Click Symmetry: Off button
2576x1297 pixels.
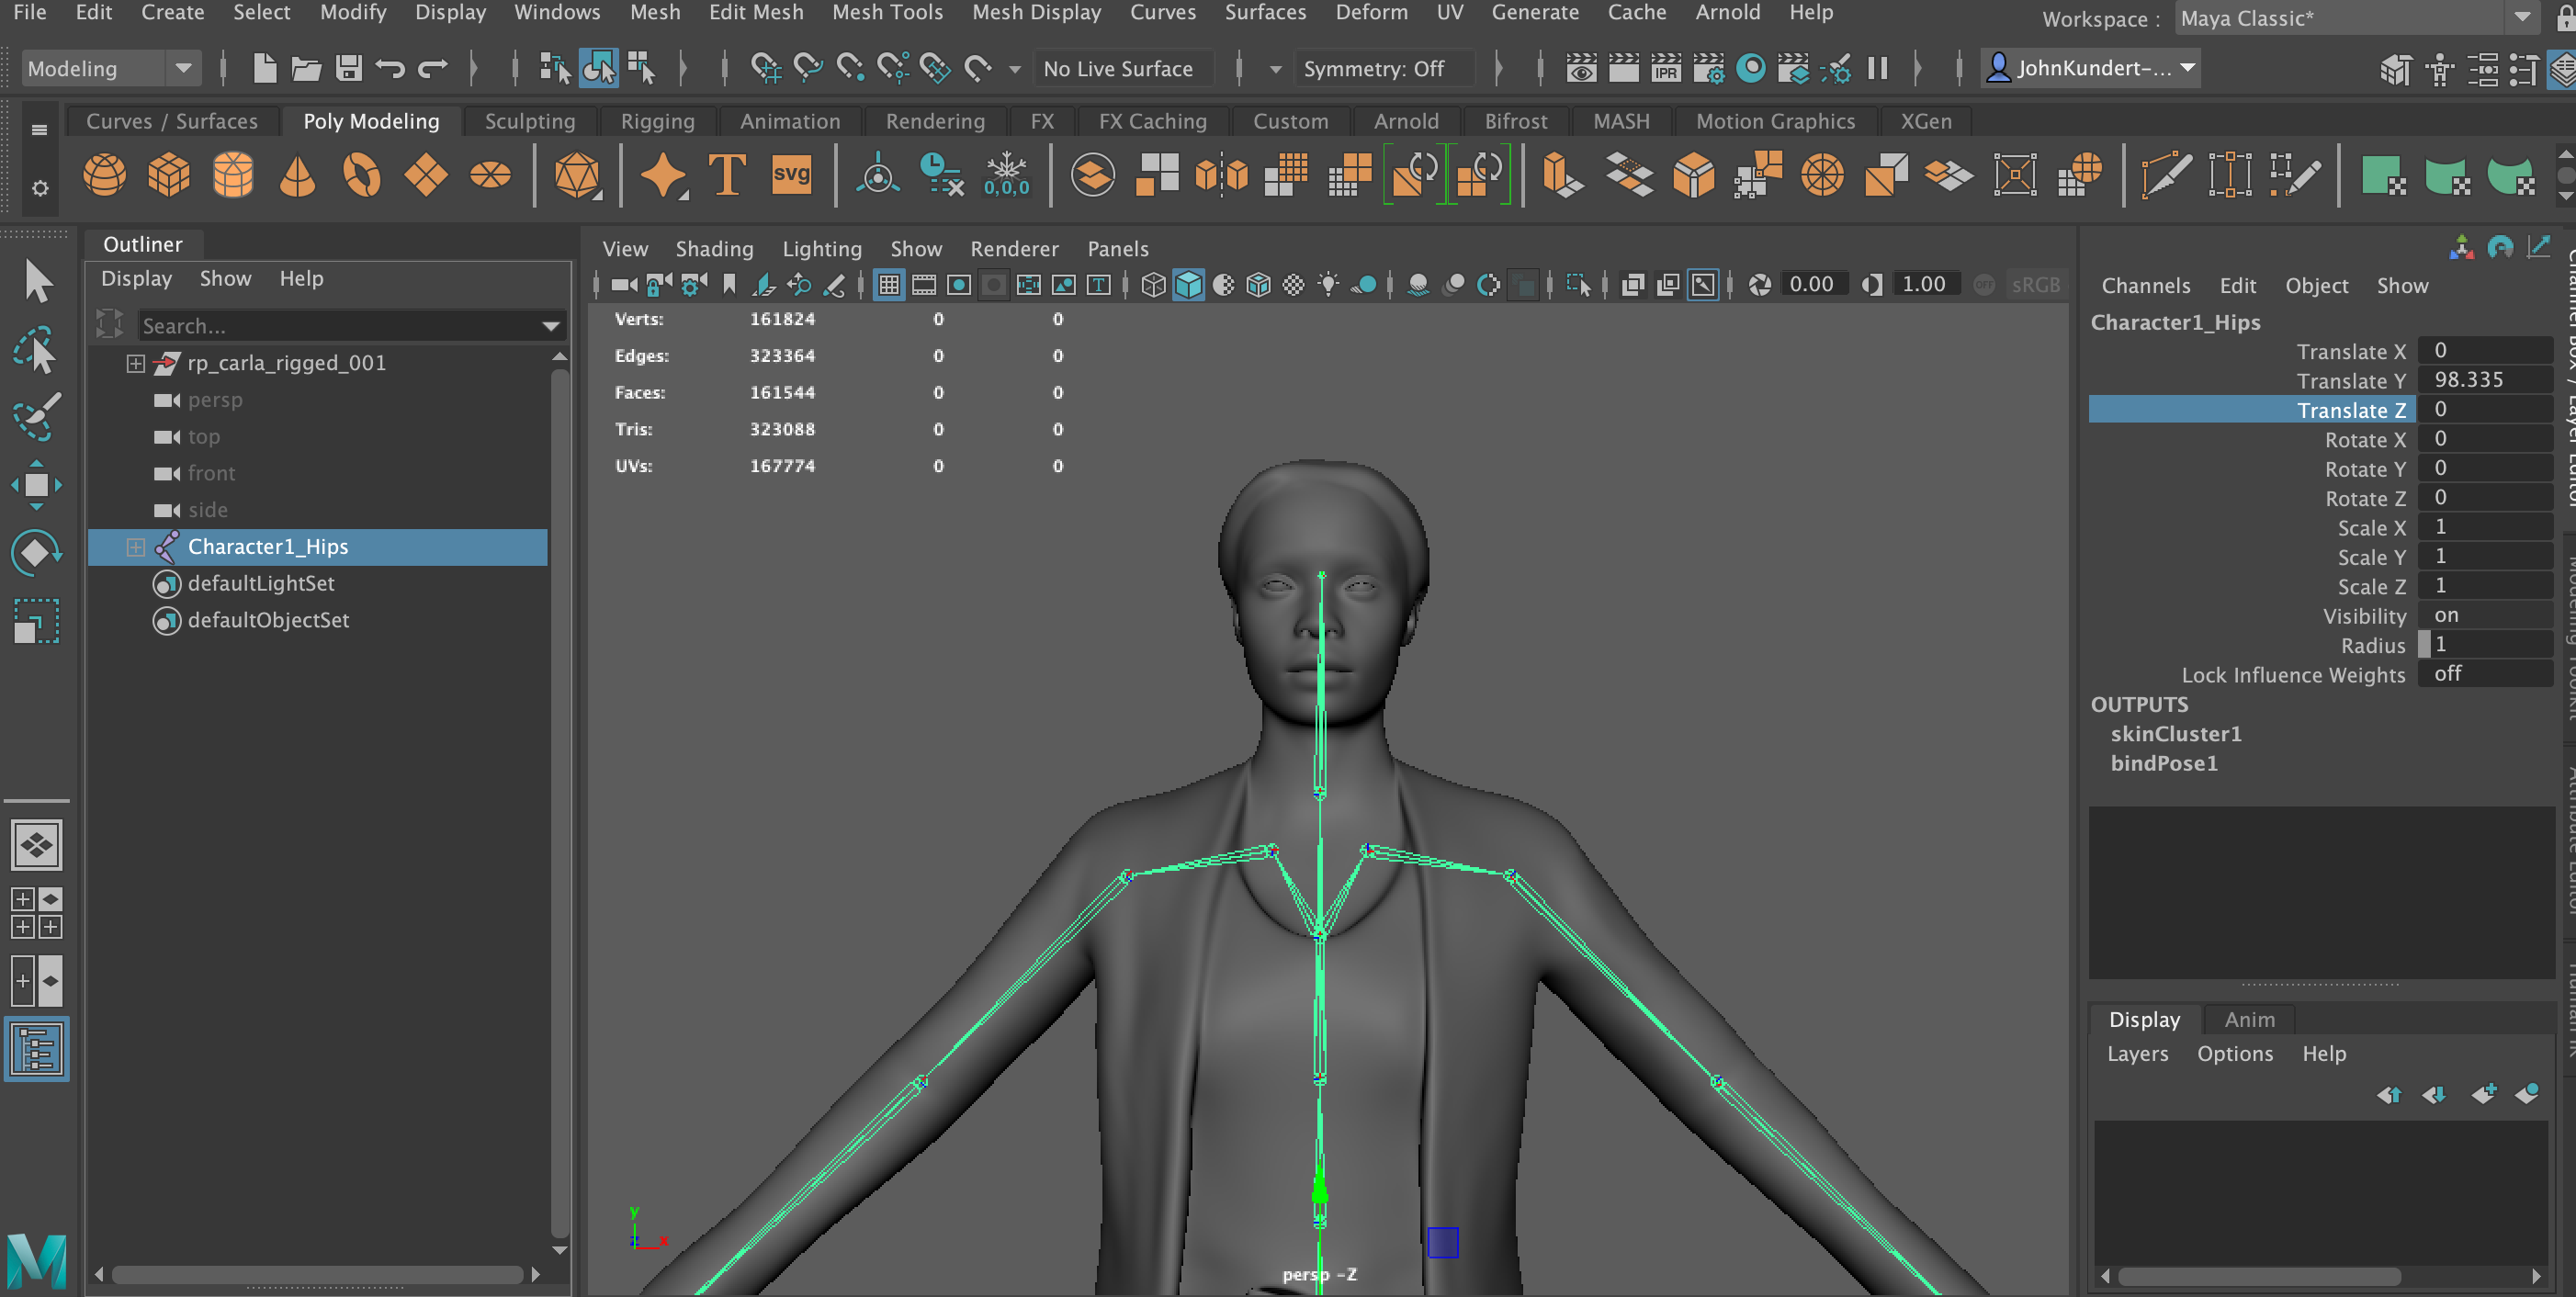coord(1374,68)
